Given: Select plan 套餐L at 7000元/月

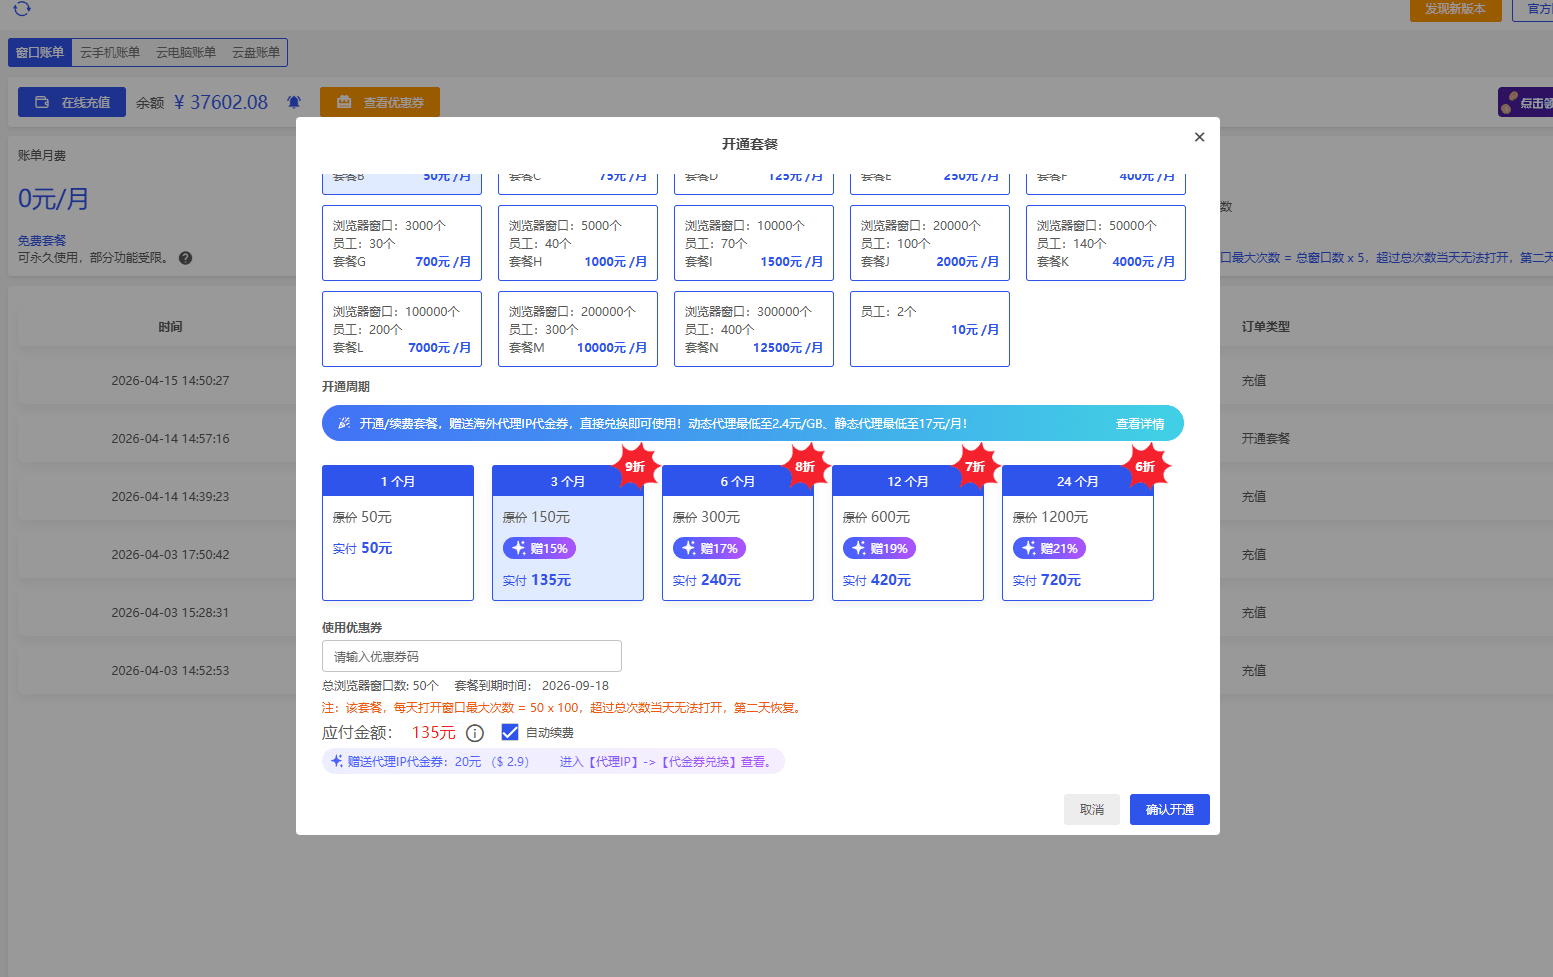Looking at the screenshot, I should (x=402, y=329).
